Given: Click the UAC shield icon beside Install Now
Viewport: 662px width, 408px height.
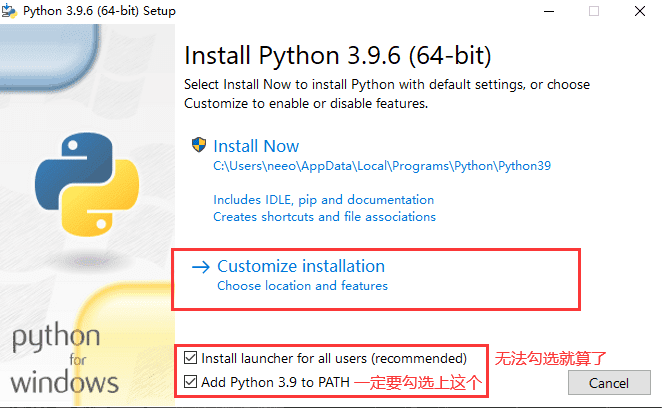Looking at the screenshot, I should tap(199, 145).
